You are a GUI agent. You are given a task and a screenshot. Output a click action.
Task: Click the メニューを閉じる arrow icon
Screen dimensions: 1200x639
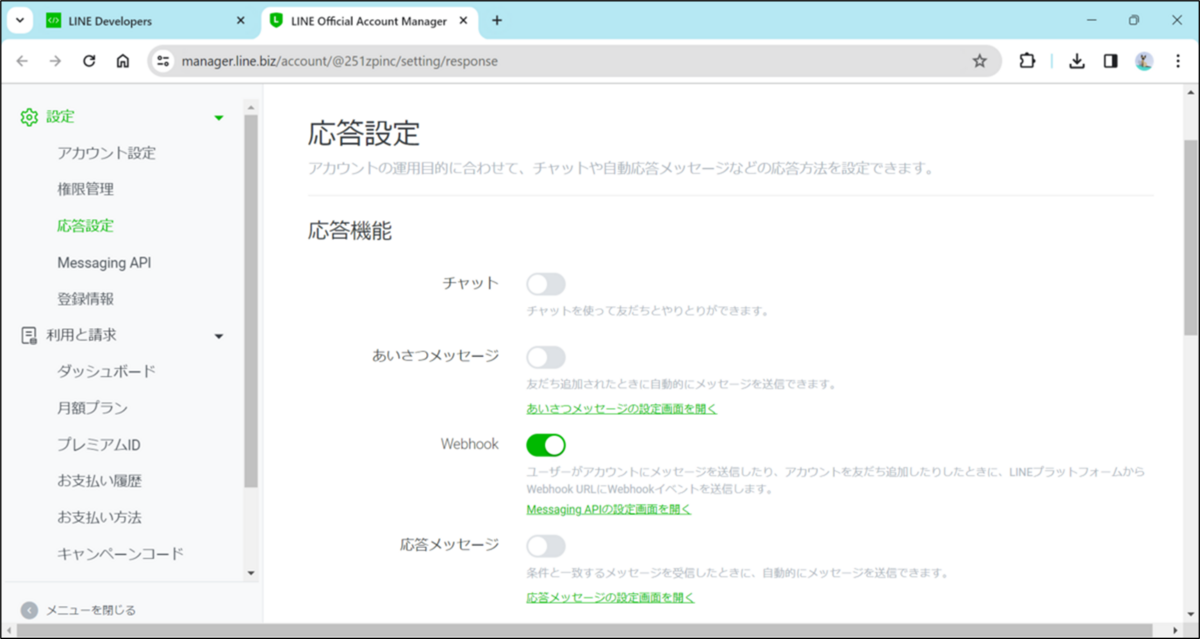point(29,610)
